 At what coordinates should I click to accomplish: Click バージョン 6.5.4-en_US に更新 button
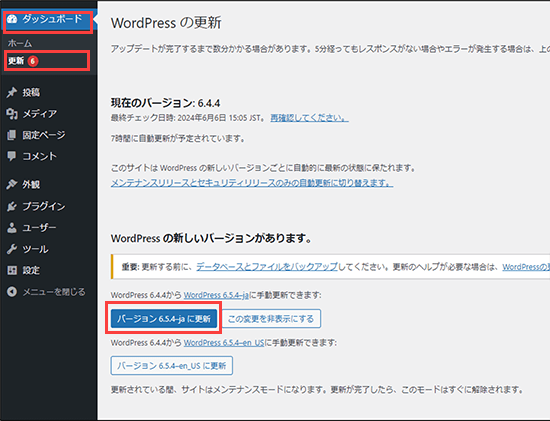coord(172,366)
